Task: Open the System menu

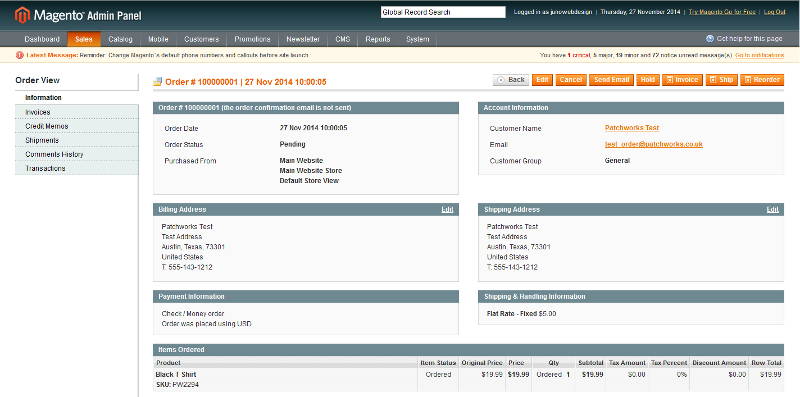Action: [x=417, y=39]
